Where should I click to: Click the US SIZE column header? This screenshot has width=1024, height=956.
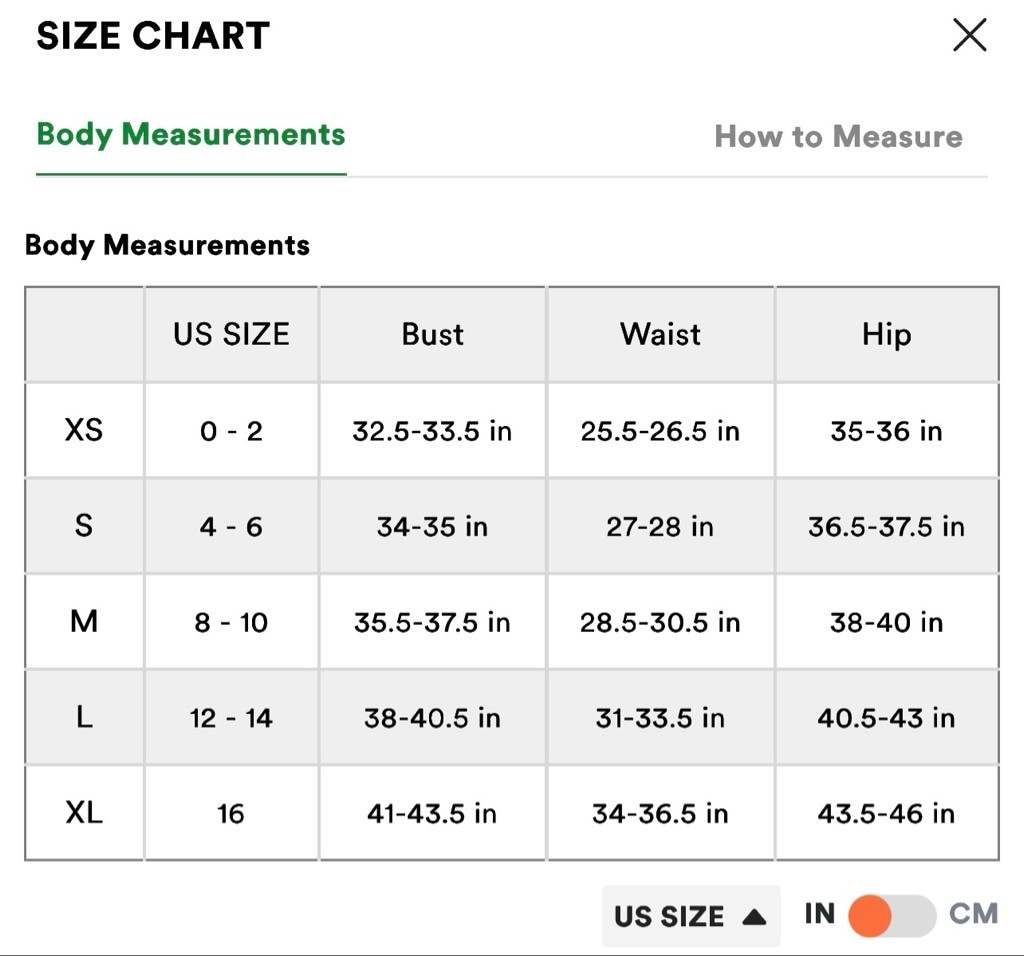point(231,334)
